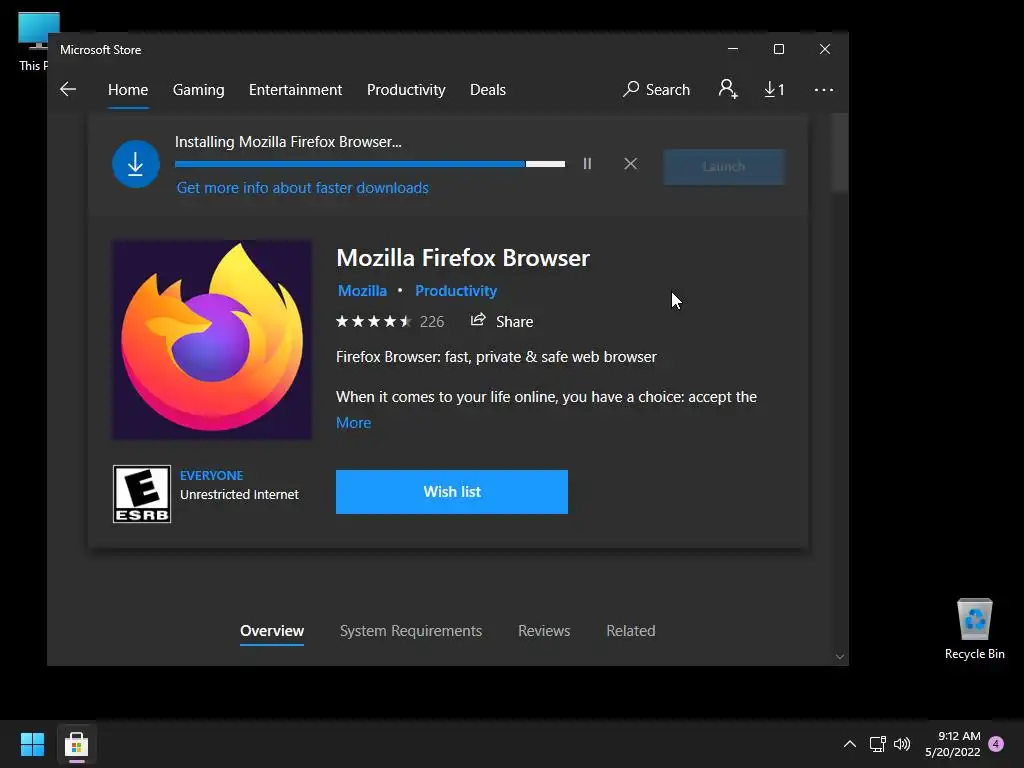Open the Home tab
This screenshot has width=1024, height=768.
[x=128, y=89]
